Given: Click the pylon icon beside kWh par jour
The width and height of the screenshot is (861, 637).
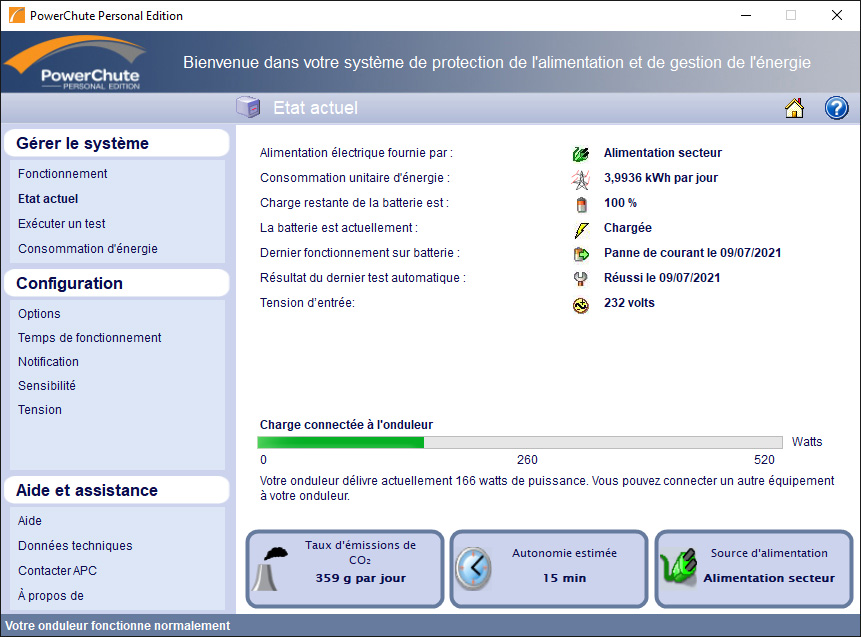Looking at the screenshot, I should point(580,178).
